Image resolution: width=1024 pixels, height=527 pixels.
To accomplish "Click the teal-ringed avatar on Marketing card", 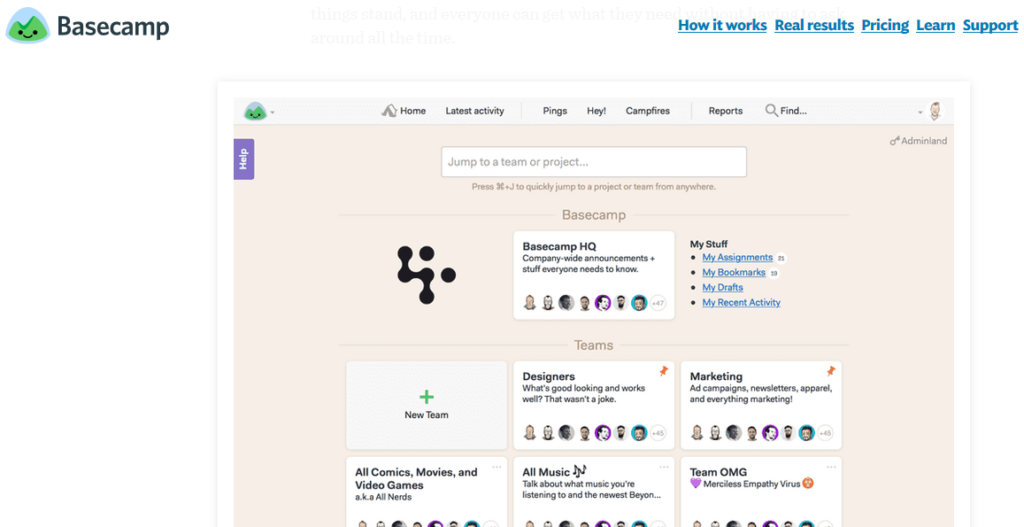I will tap(807, 433).
